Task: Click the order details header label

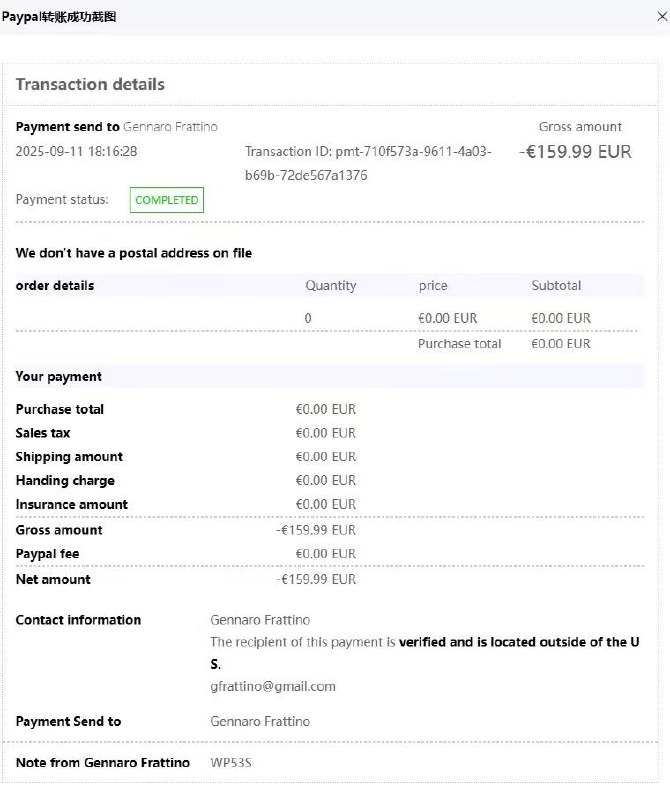Action: 55,286
